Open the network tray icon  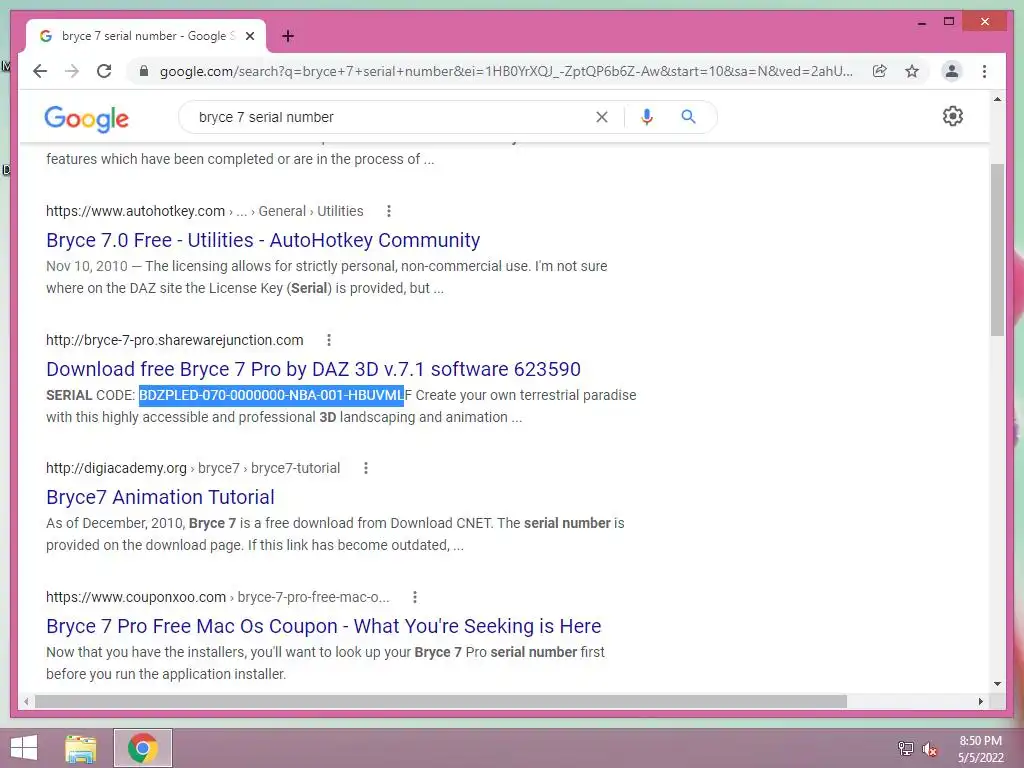[906, 748]
